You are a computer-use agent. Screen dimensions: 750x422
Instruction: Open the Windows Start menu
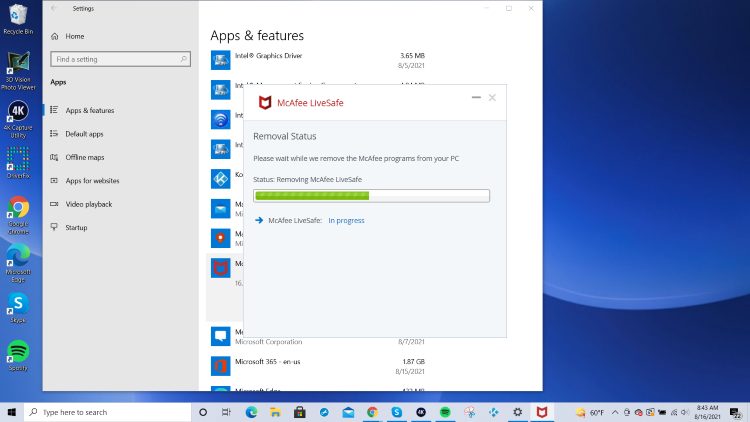(12, 412)
